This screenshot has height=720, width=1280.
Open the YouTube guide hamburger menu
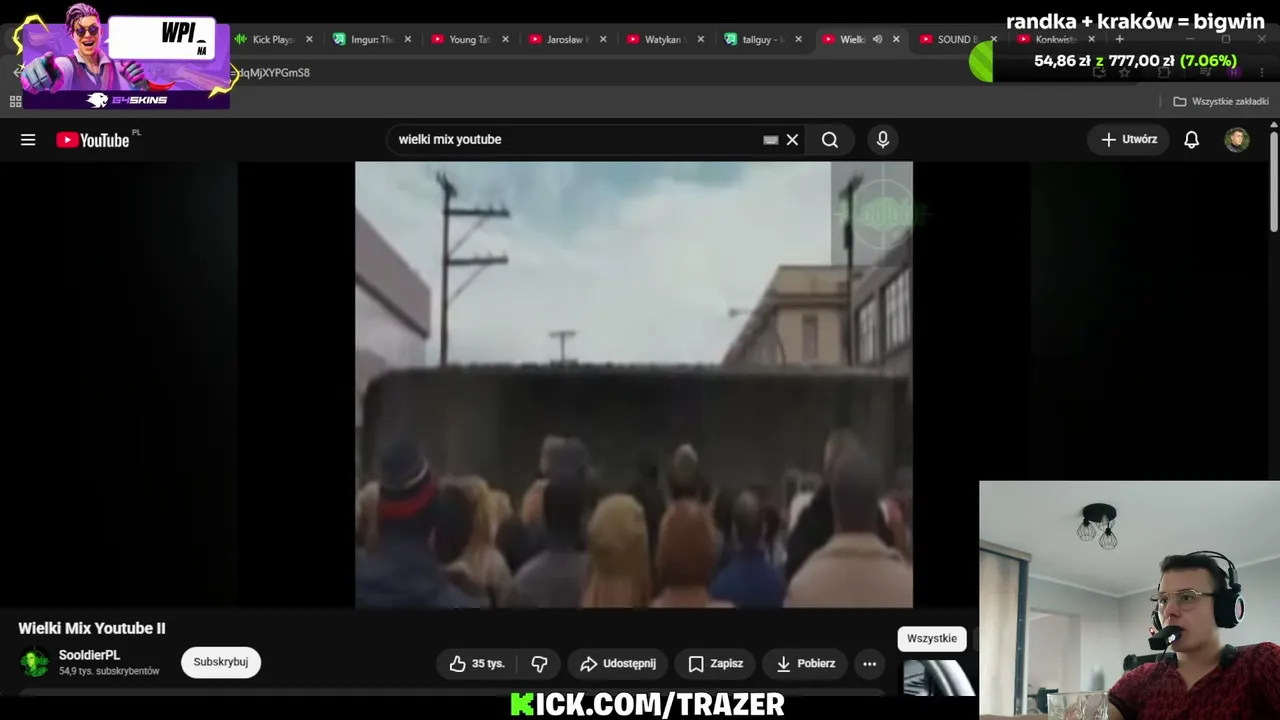click(x=28, y=140)
